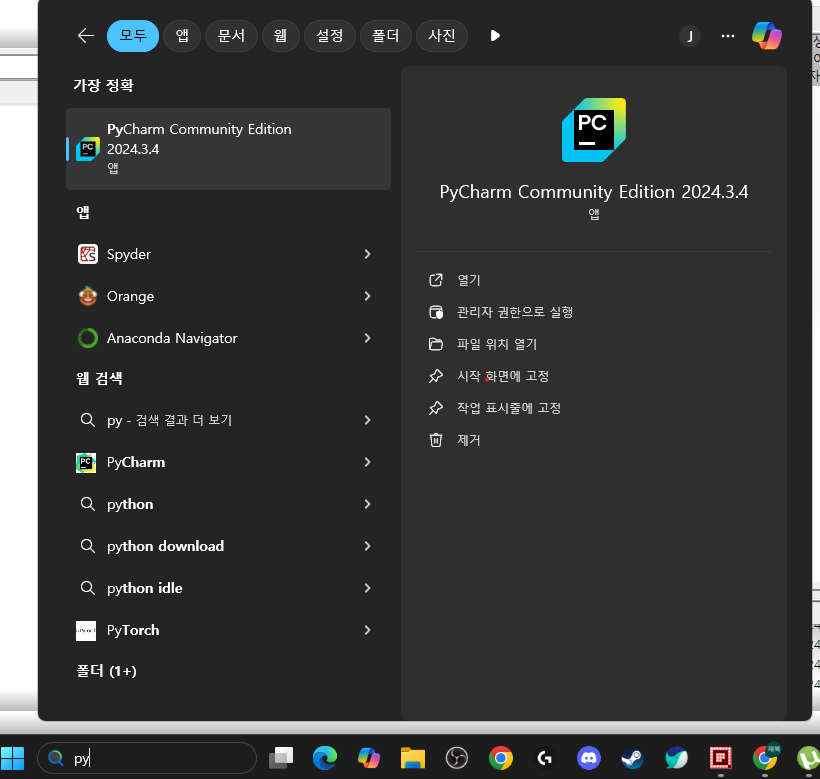Expand the PyTorch suggestion chevron
Screen dimensions: 820x779
(x=368, y=631)
